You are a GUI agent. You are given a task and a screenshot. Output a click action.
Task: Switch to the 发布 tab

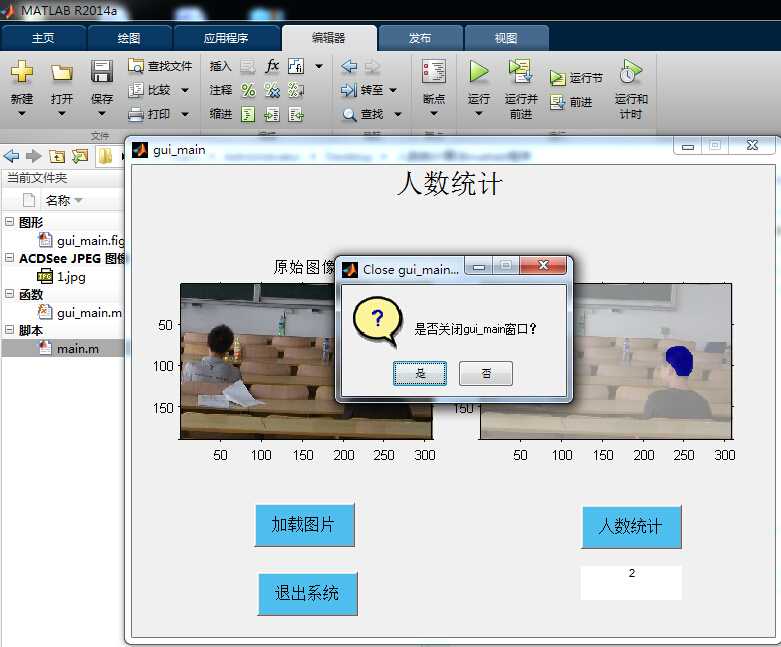point(420,38)
